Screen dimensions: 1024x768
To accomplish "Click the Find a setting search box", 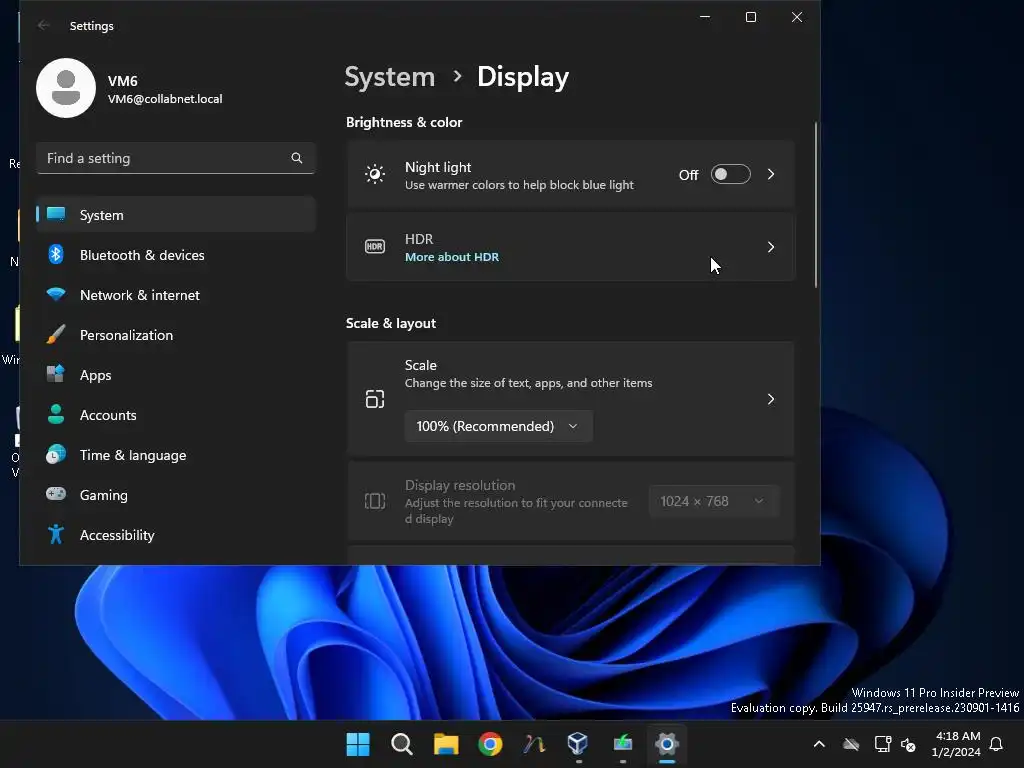I will point(176,158).
